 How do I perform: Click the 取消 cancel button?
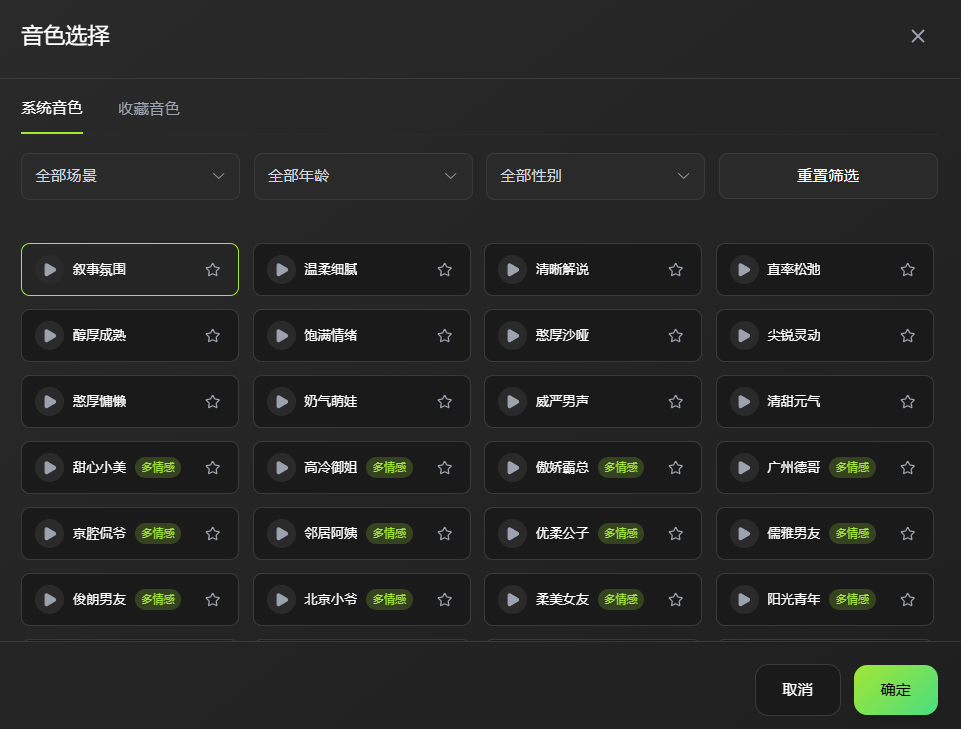pos(797,690)
